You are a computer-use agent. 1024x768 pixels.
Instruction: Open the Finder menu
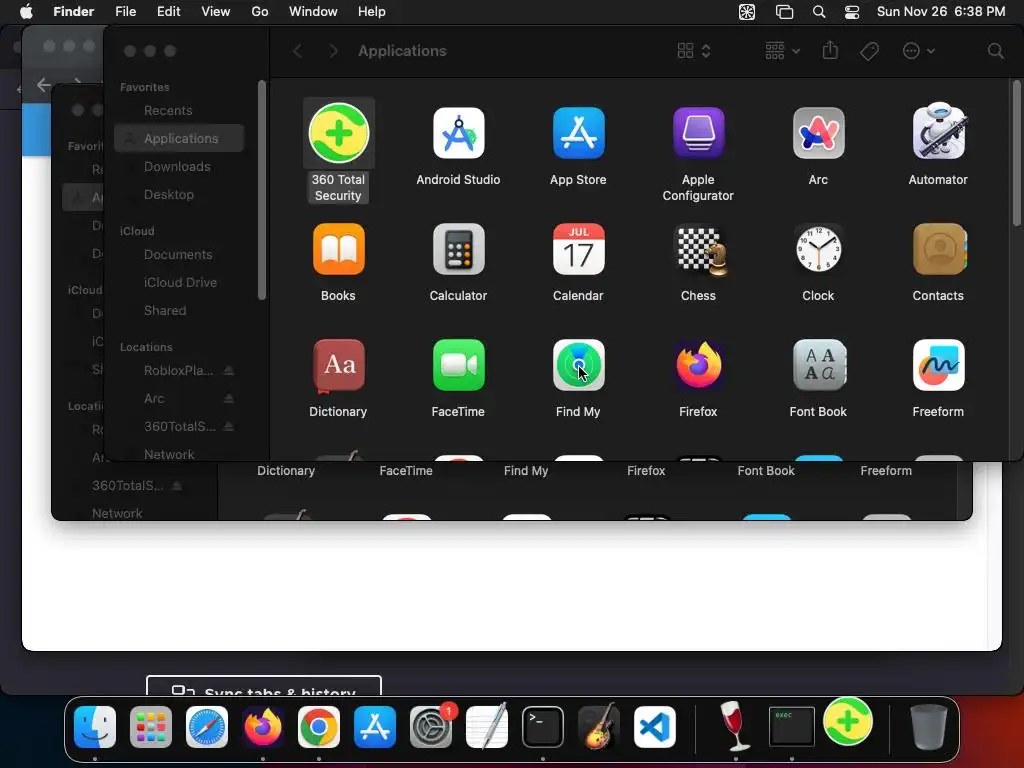coord(73,12)
